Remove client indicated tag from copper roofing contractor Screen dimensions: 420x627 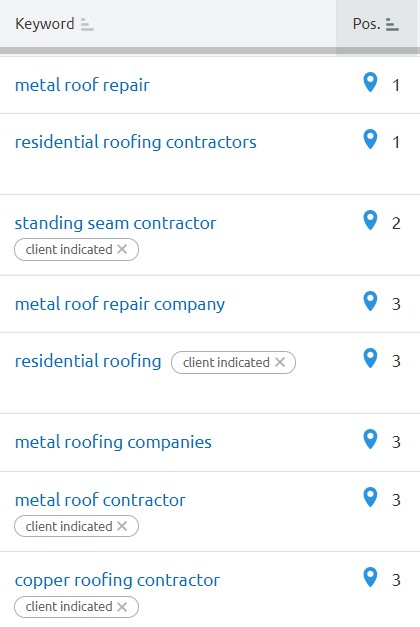[x=122, y=607]
